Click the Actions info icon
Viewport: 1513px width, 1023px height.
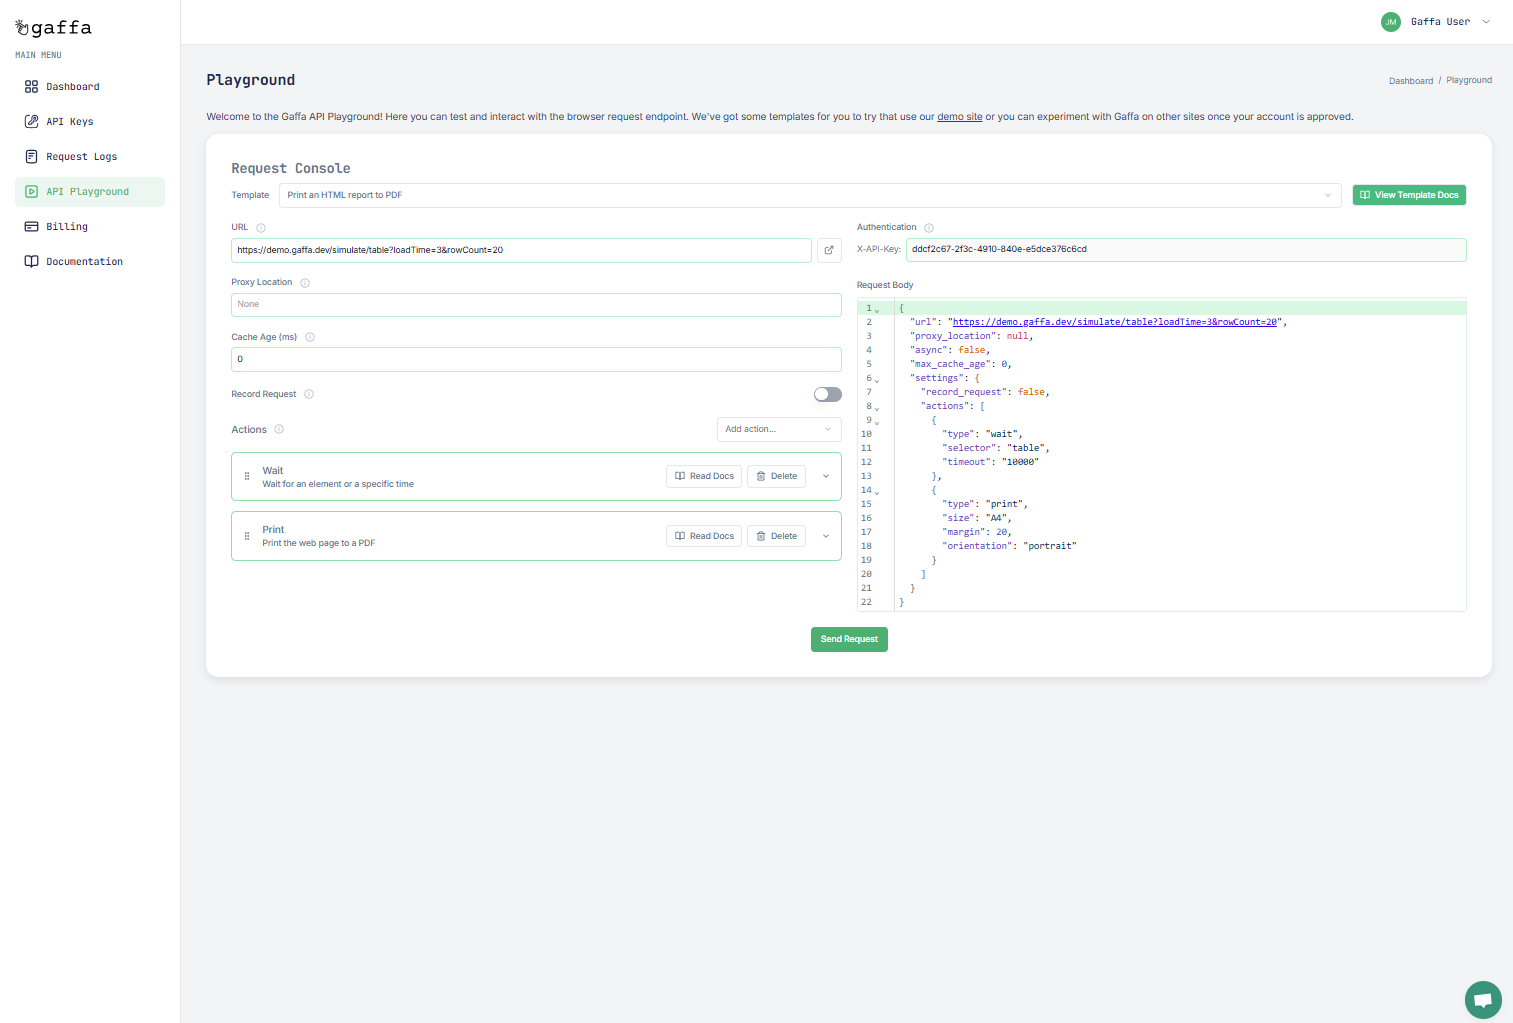click(279, 430)
